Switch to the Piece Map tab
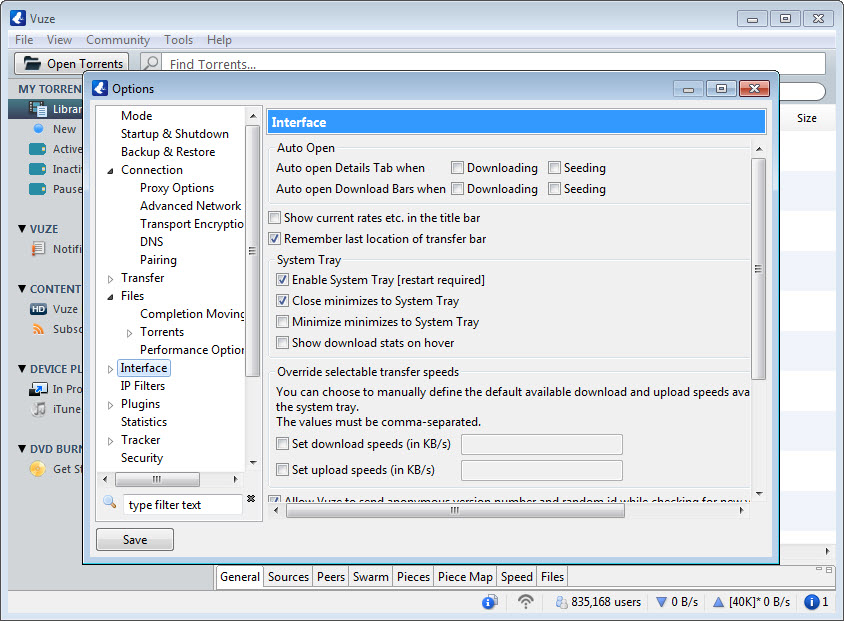The image size is (844, 621). (x=465, y=577)
